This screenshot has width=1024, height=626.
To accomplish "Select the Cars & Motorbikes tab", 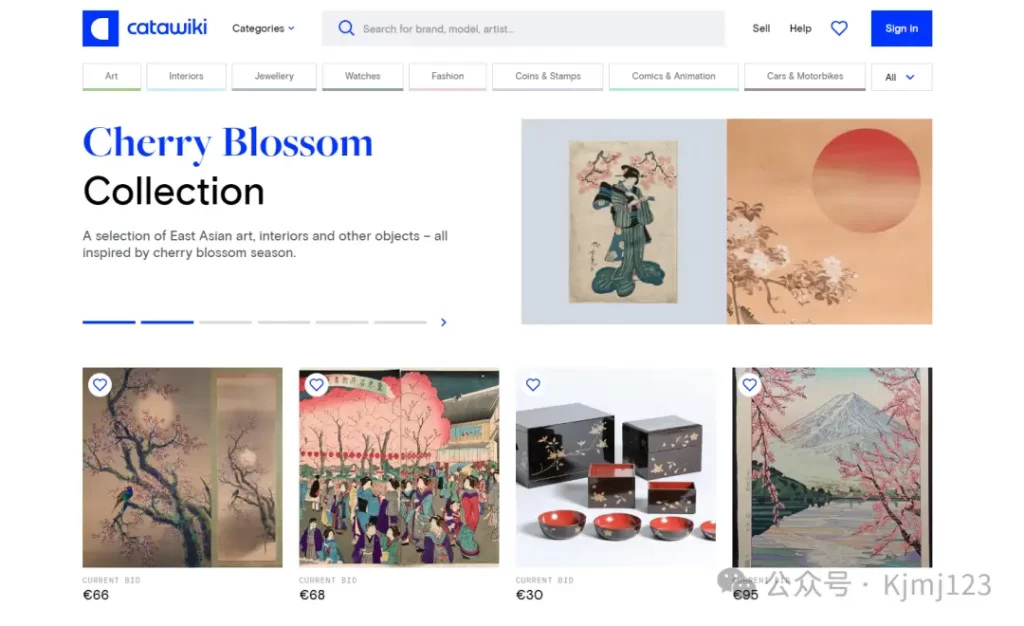I will click(805, 76).
